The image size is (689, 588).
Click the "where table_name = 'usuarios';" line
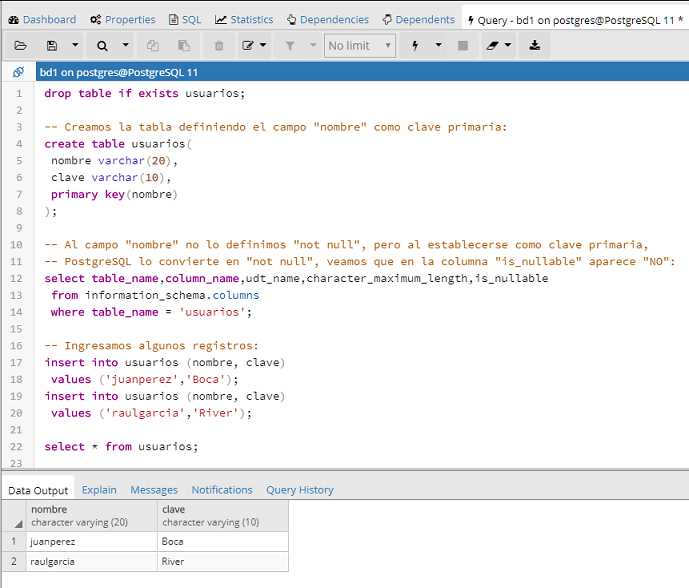point(152,312)
